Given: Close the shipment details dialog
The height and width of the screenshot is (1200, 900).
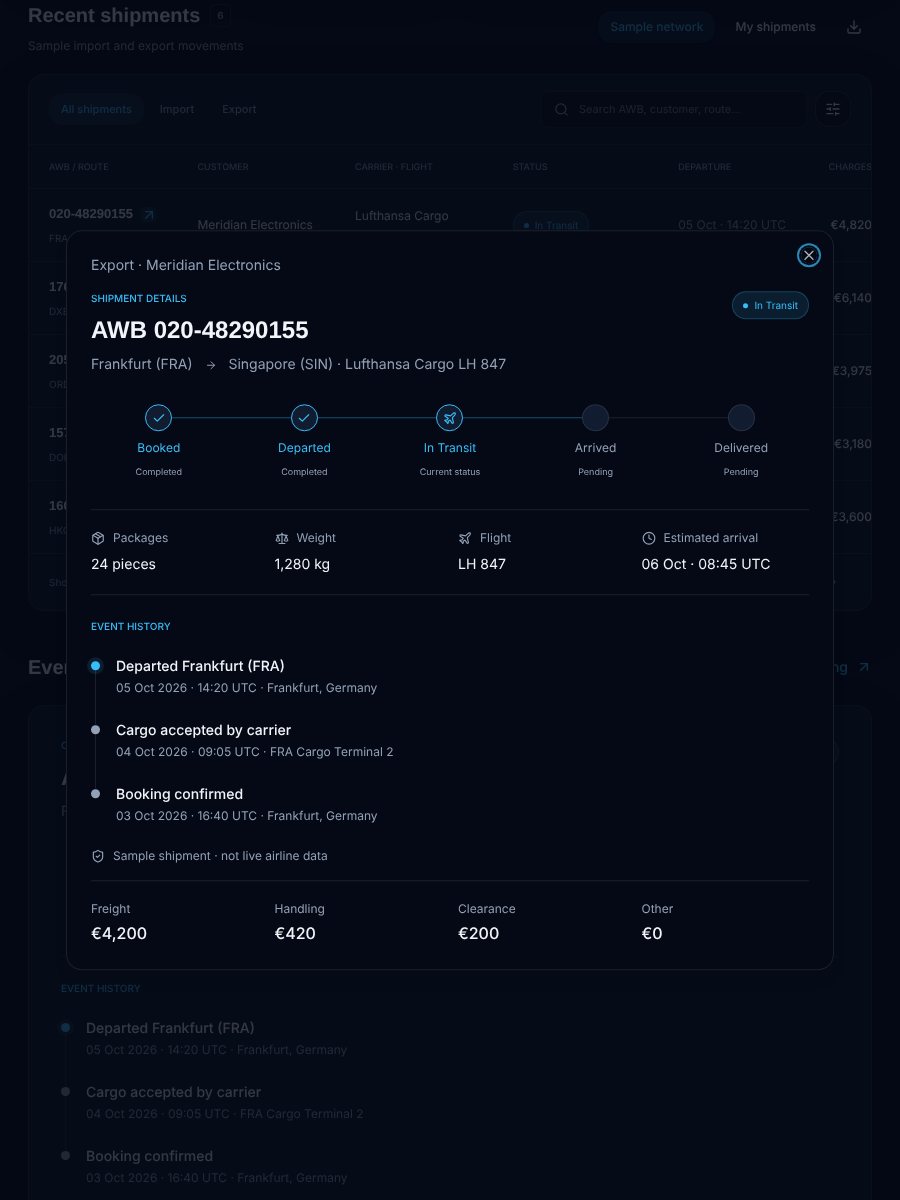Looking at the screenshot, I should [809, 255].
